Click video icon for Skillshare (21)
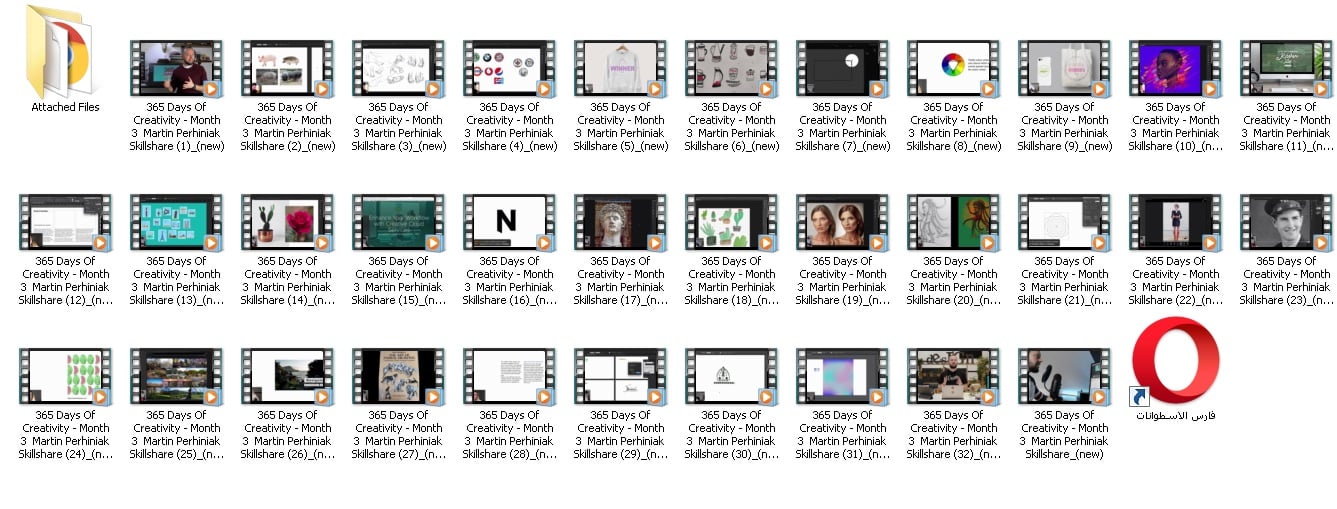 click(x=1065, y=223)
